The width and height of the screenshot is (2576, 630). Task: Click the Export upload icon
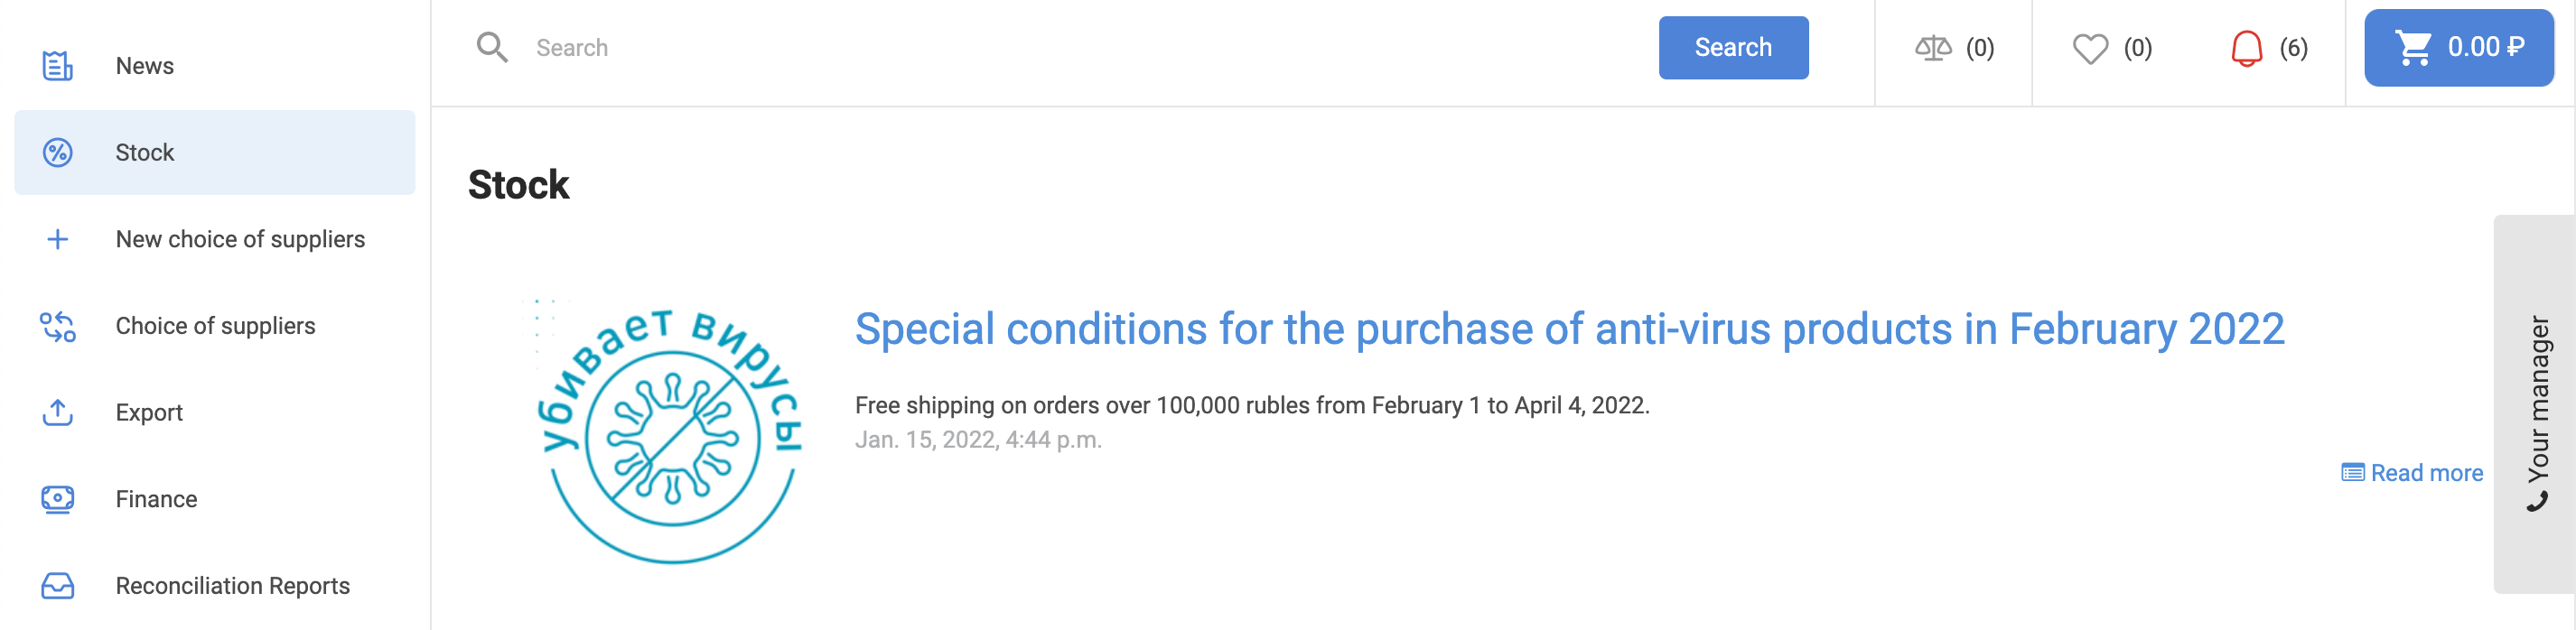(x=57, y=413)
